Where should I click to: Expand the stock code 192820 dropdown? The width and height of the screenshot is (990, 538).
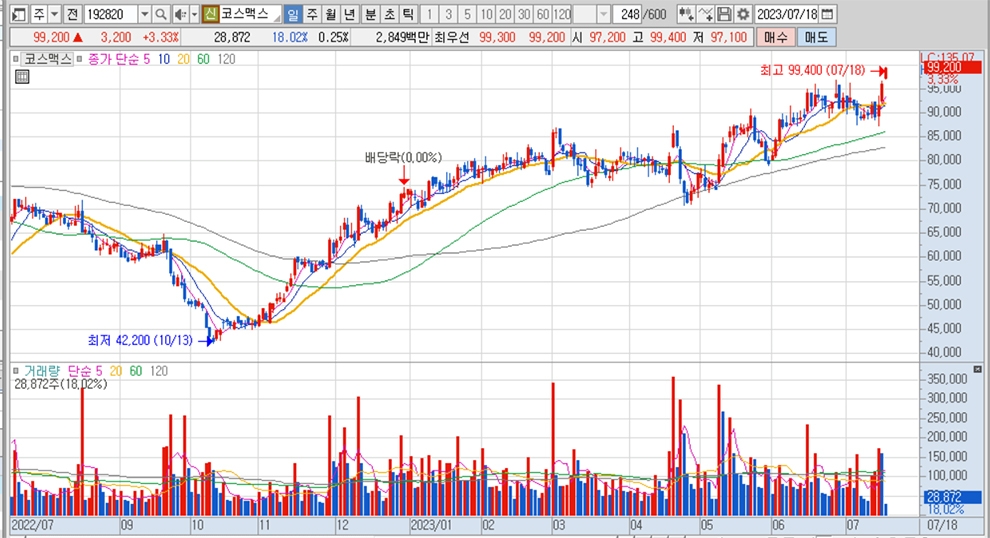tap(144, 15)
